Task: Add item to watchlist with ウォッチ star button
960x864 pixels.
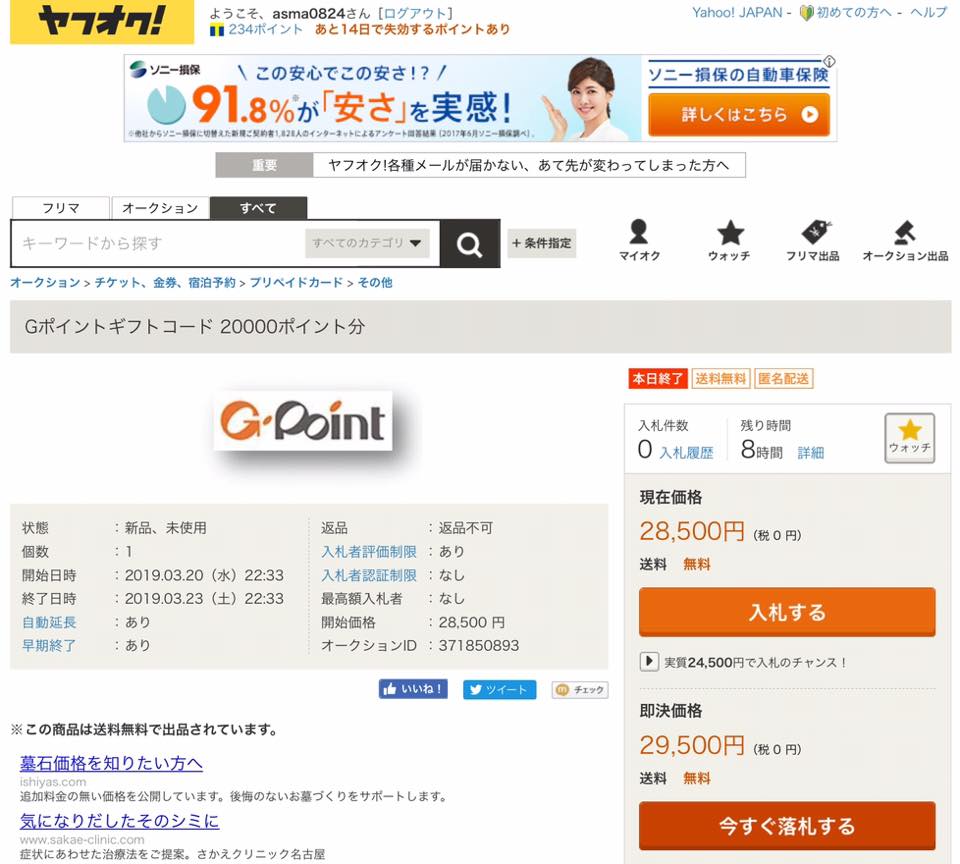Action: pyautogui.click(x=909, y=438)
